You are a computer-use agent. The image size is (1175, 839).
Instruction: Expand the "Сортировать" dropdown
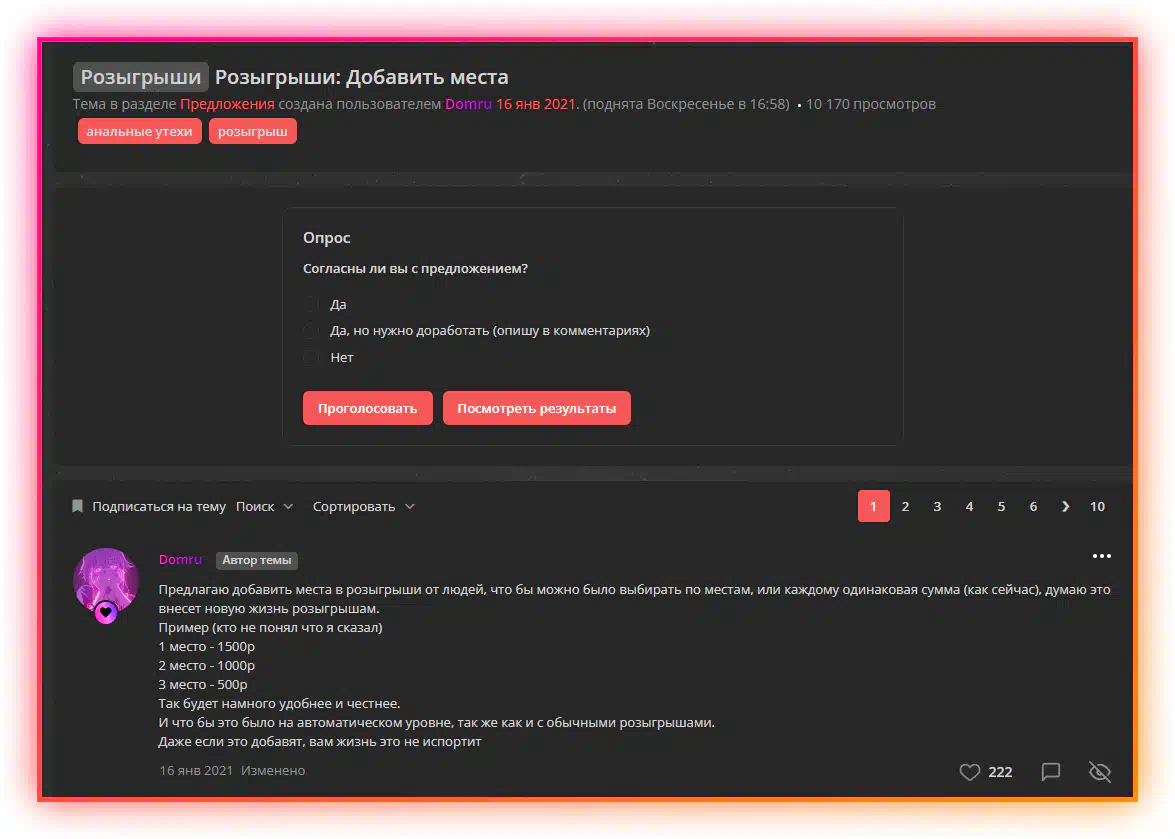pyautogui.click(x=363, y=507)
